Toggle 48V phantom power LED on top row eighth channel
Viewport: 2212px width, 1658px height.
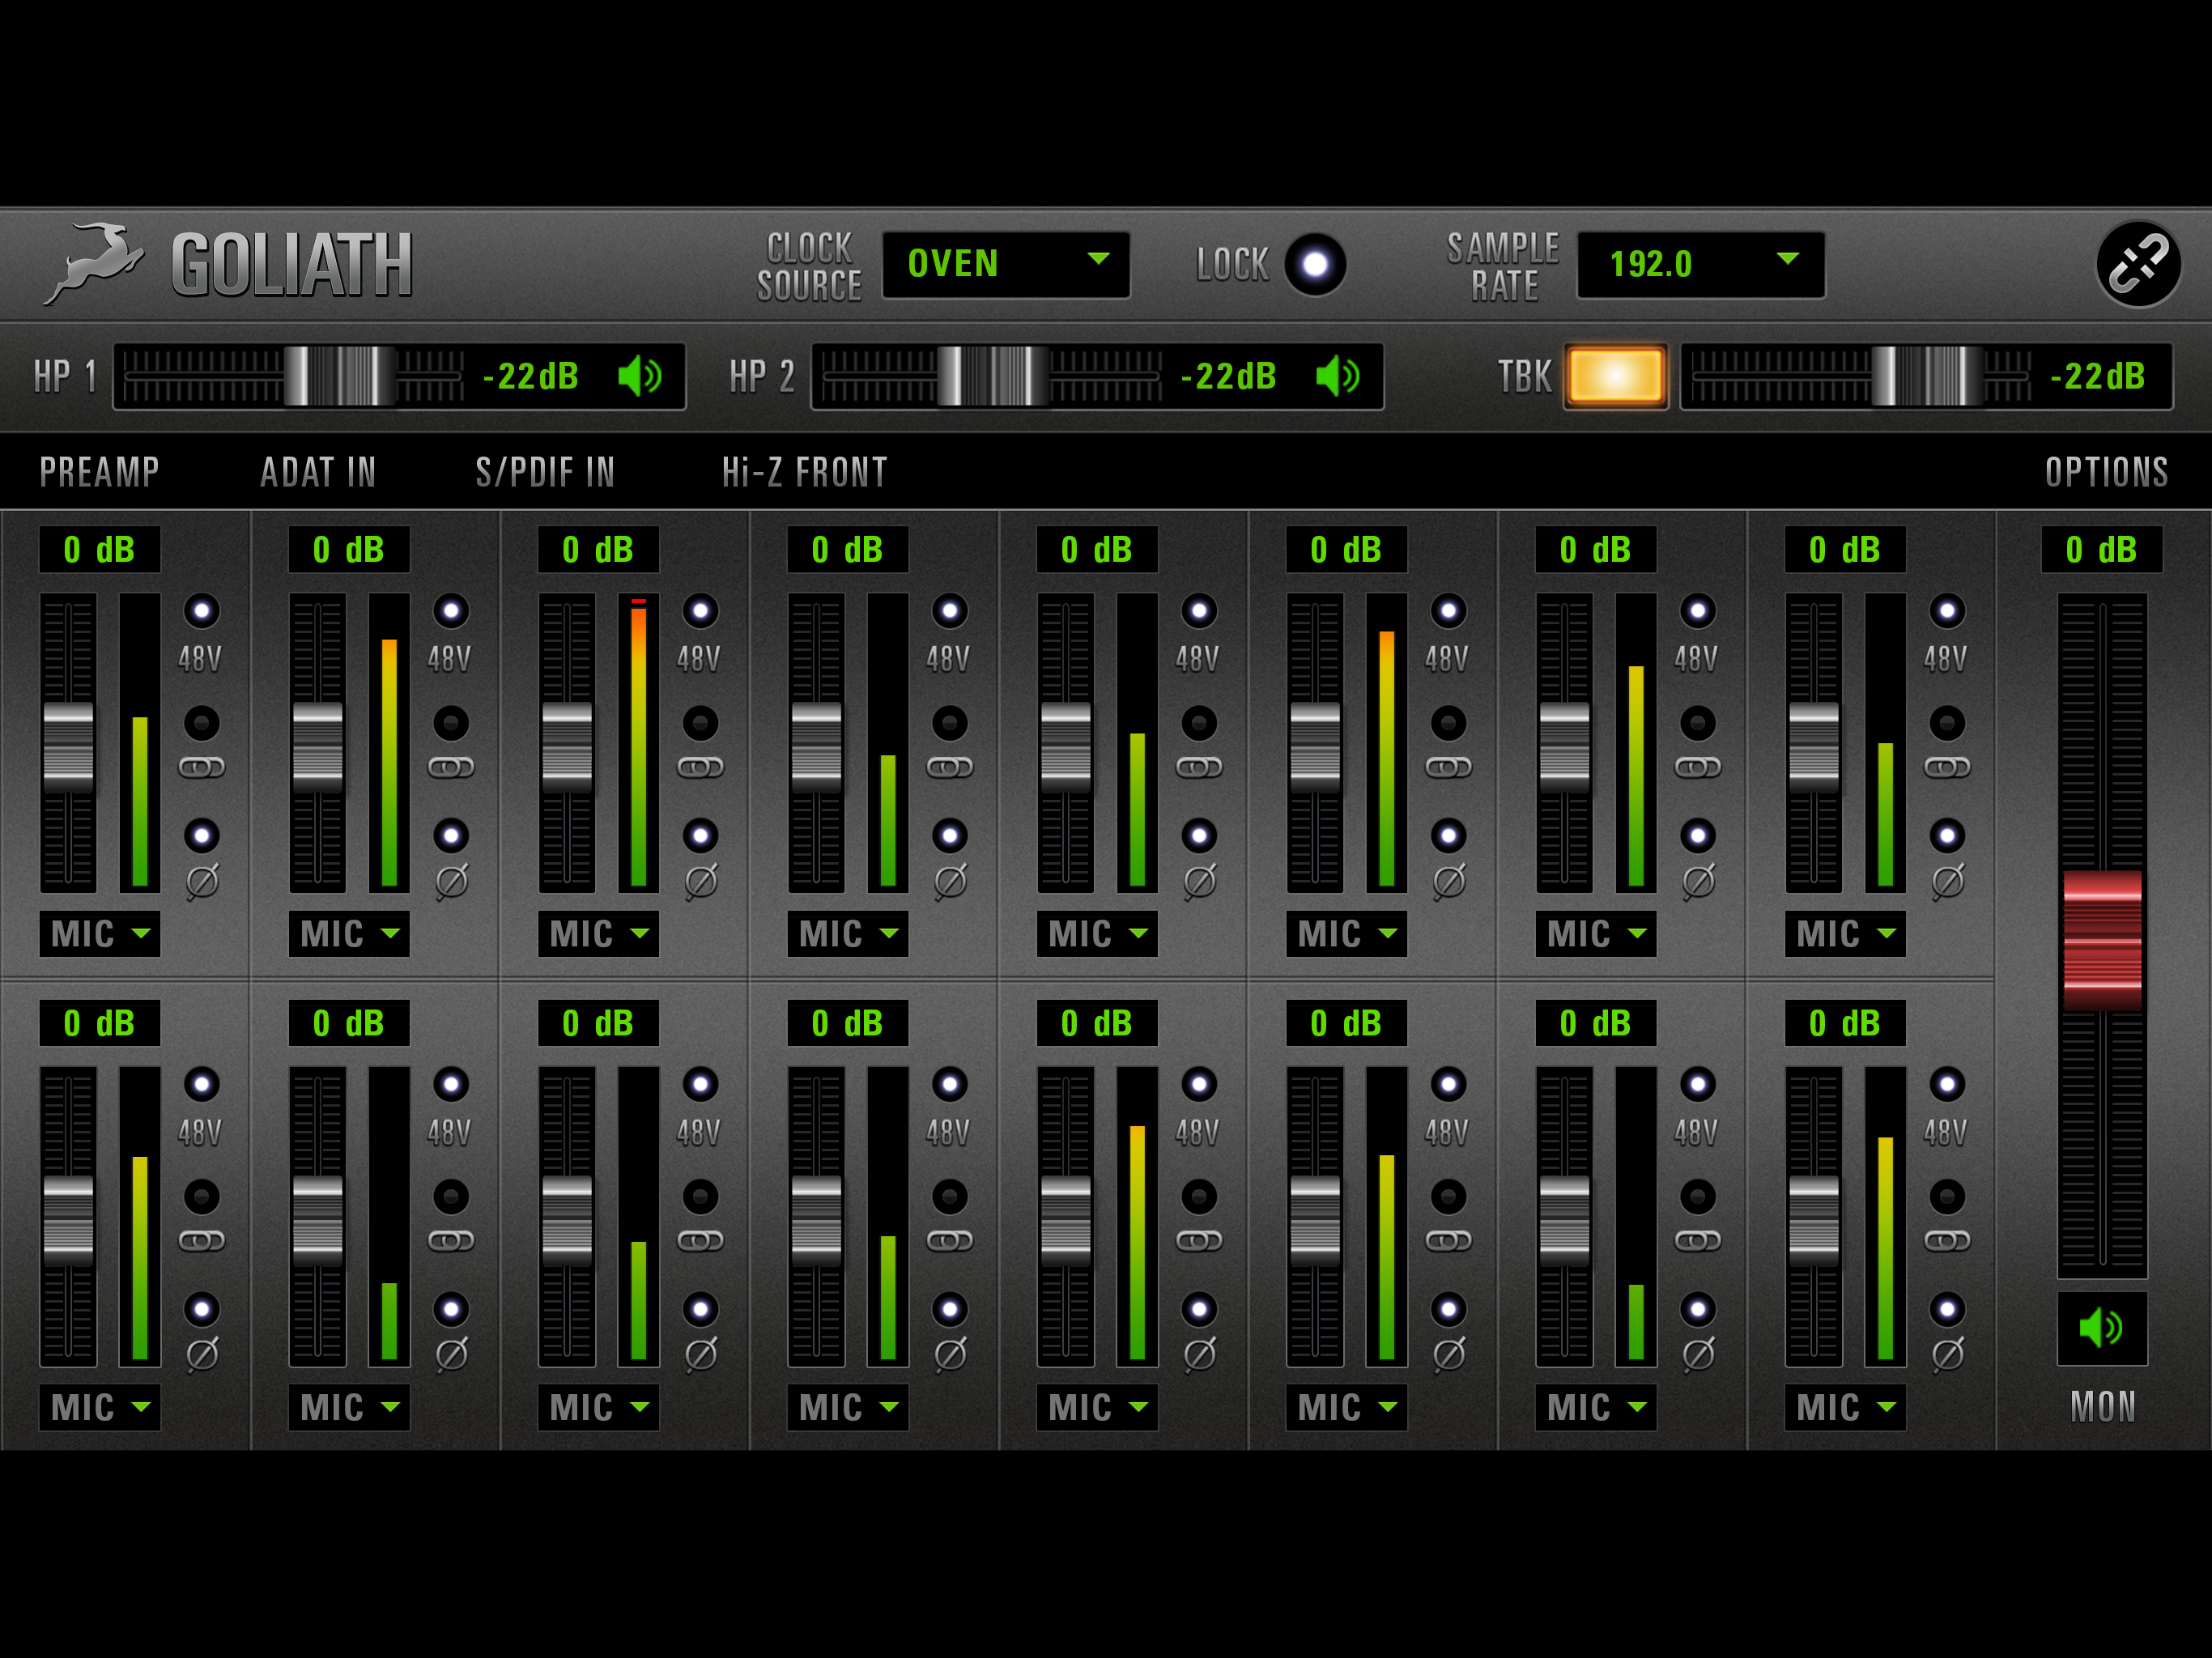click(x=1947, y=611)
